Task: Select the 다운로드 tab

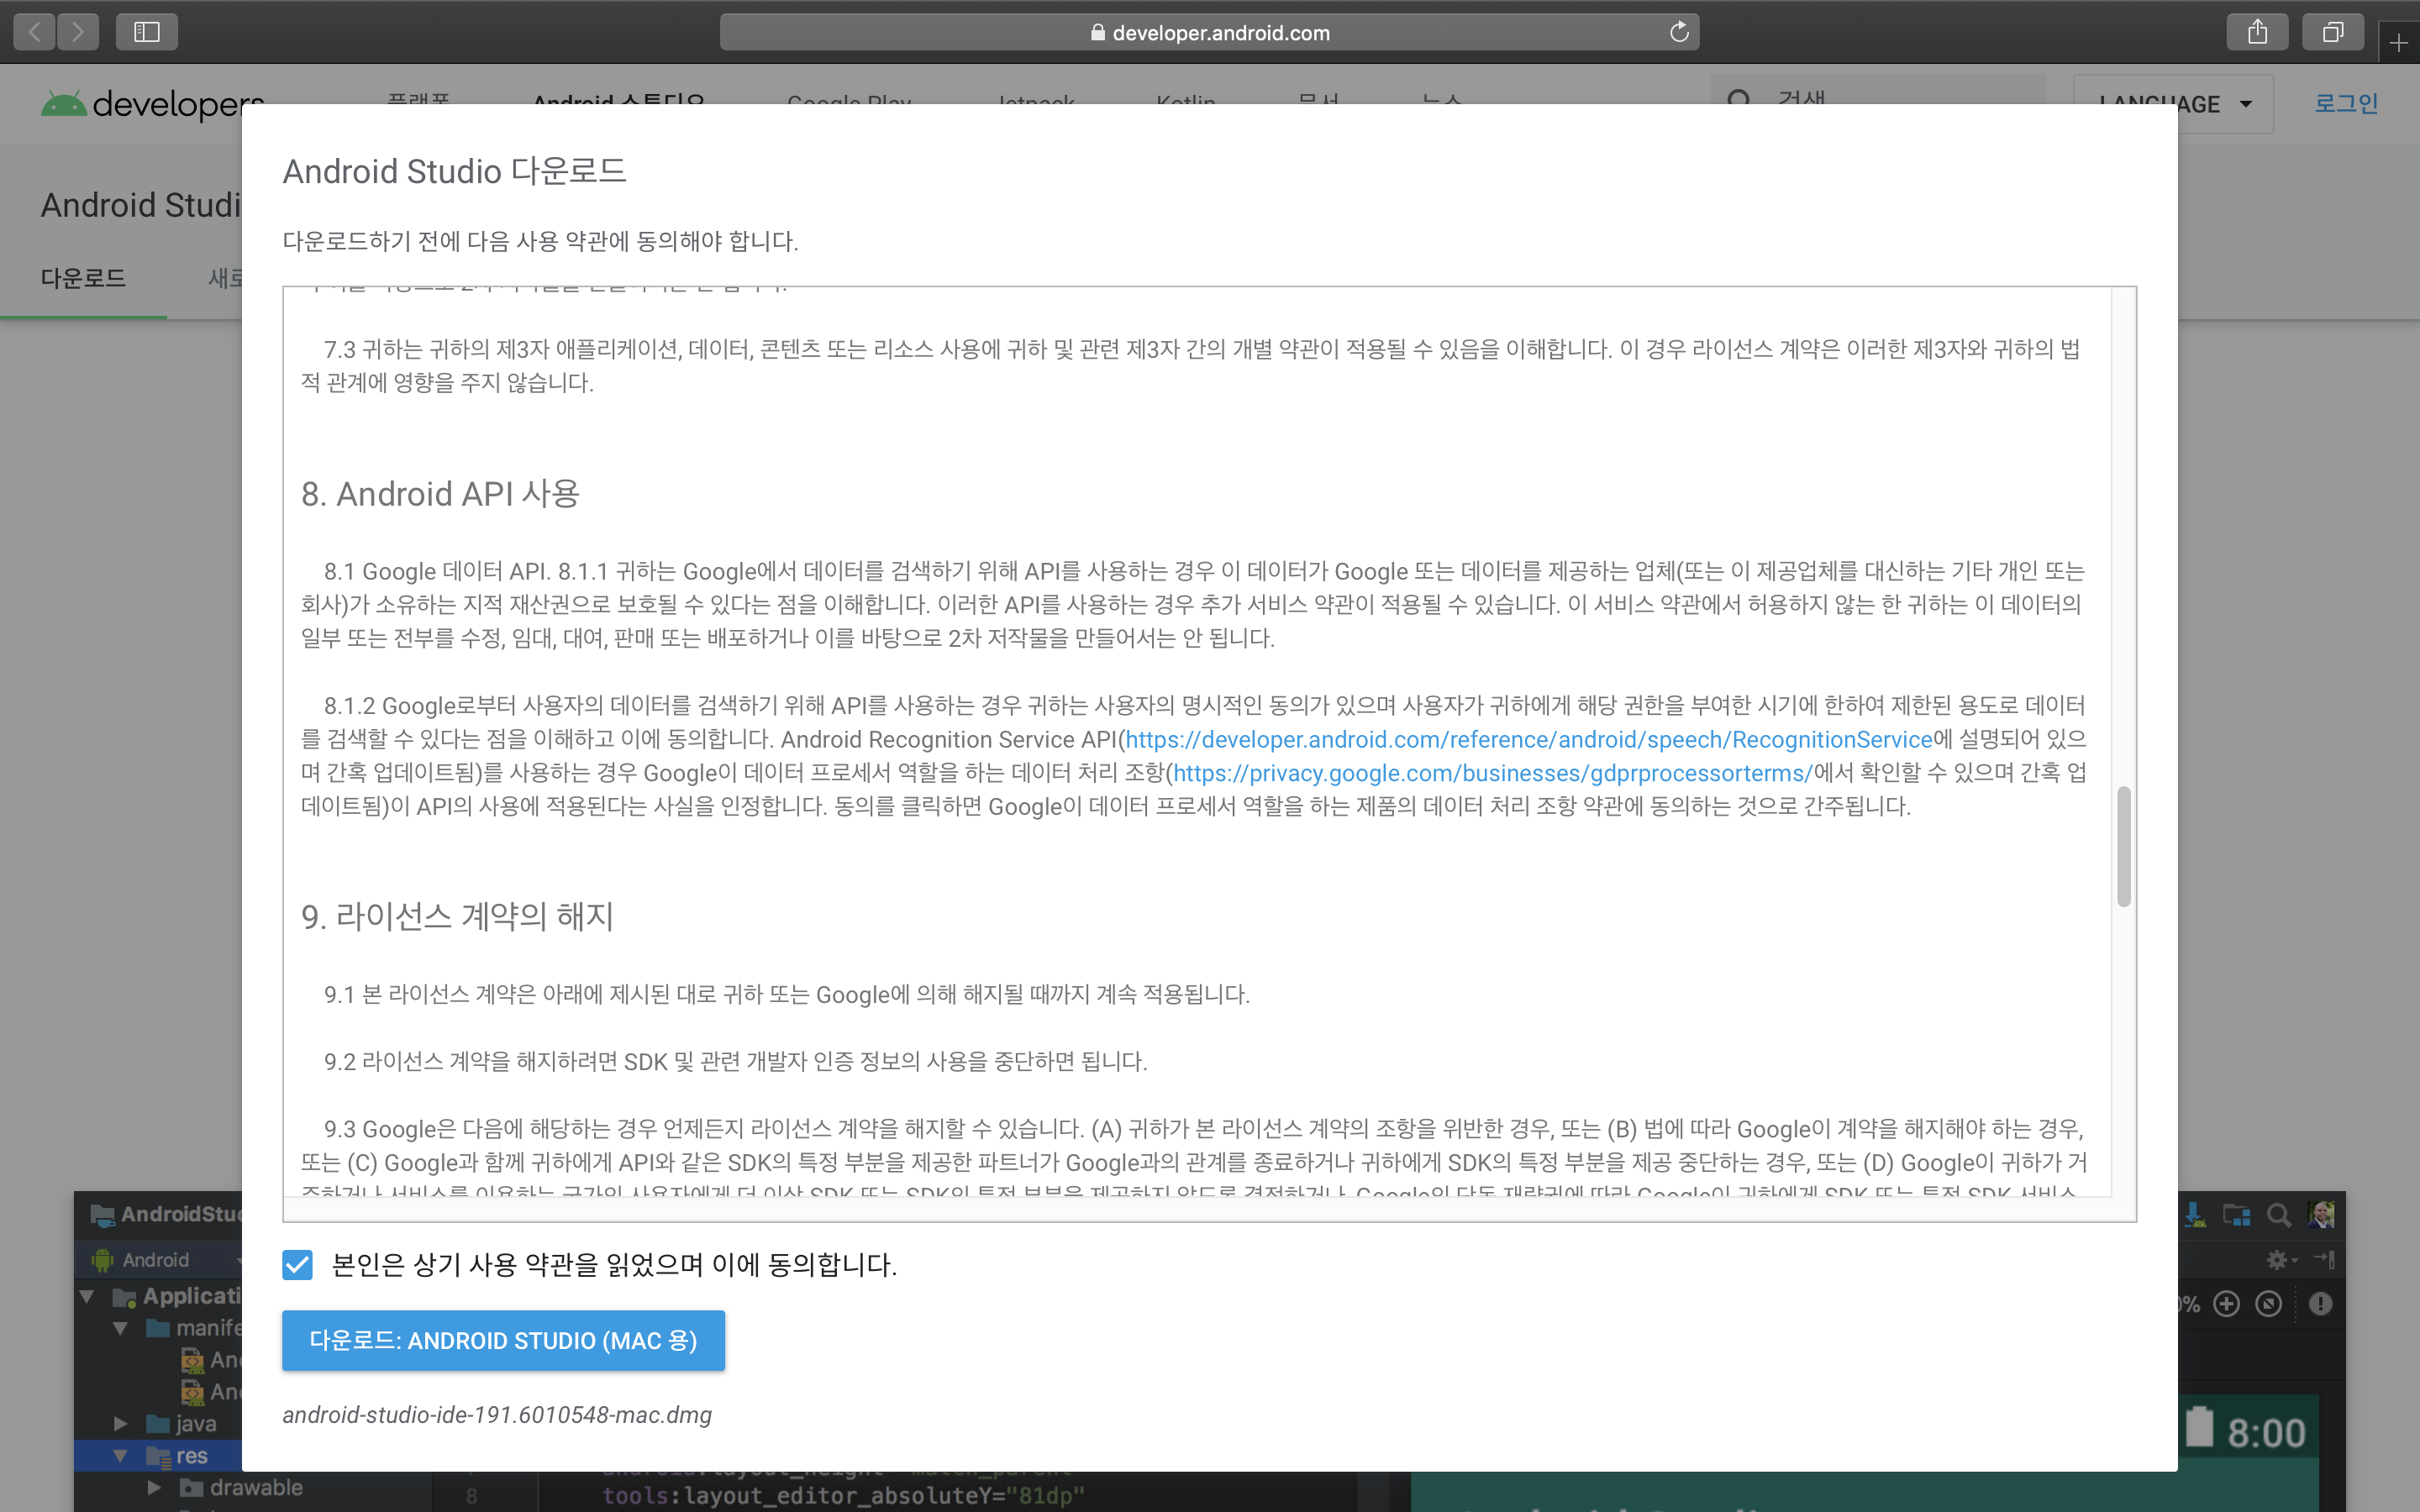Action: click(83, 278)
